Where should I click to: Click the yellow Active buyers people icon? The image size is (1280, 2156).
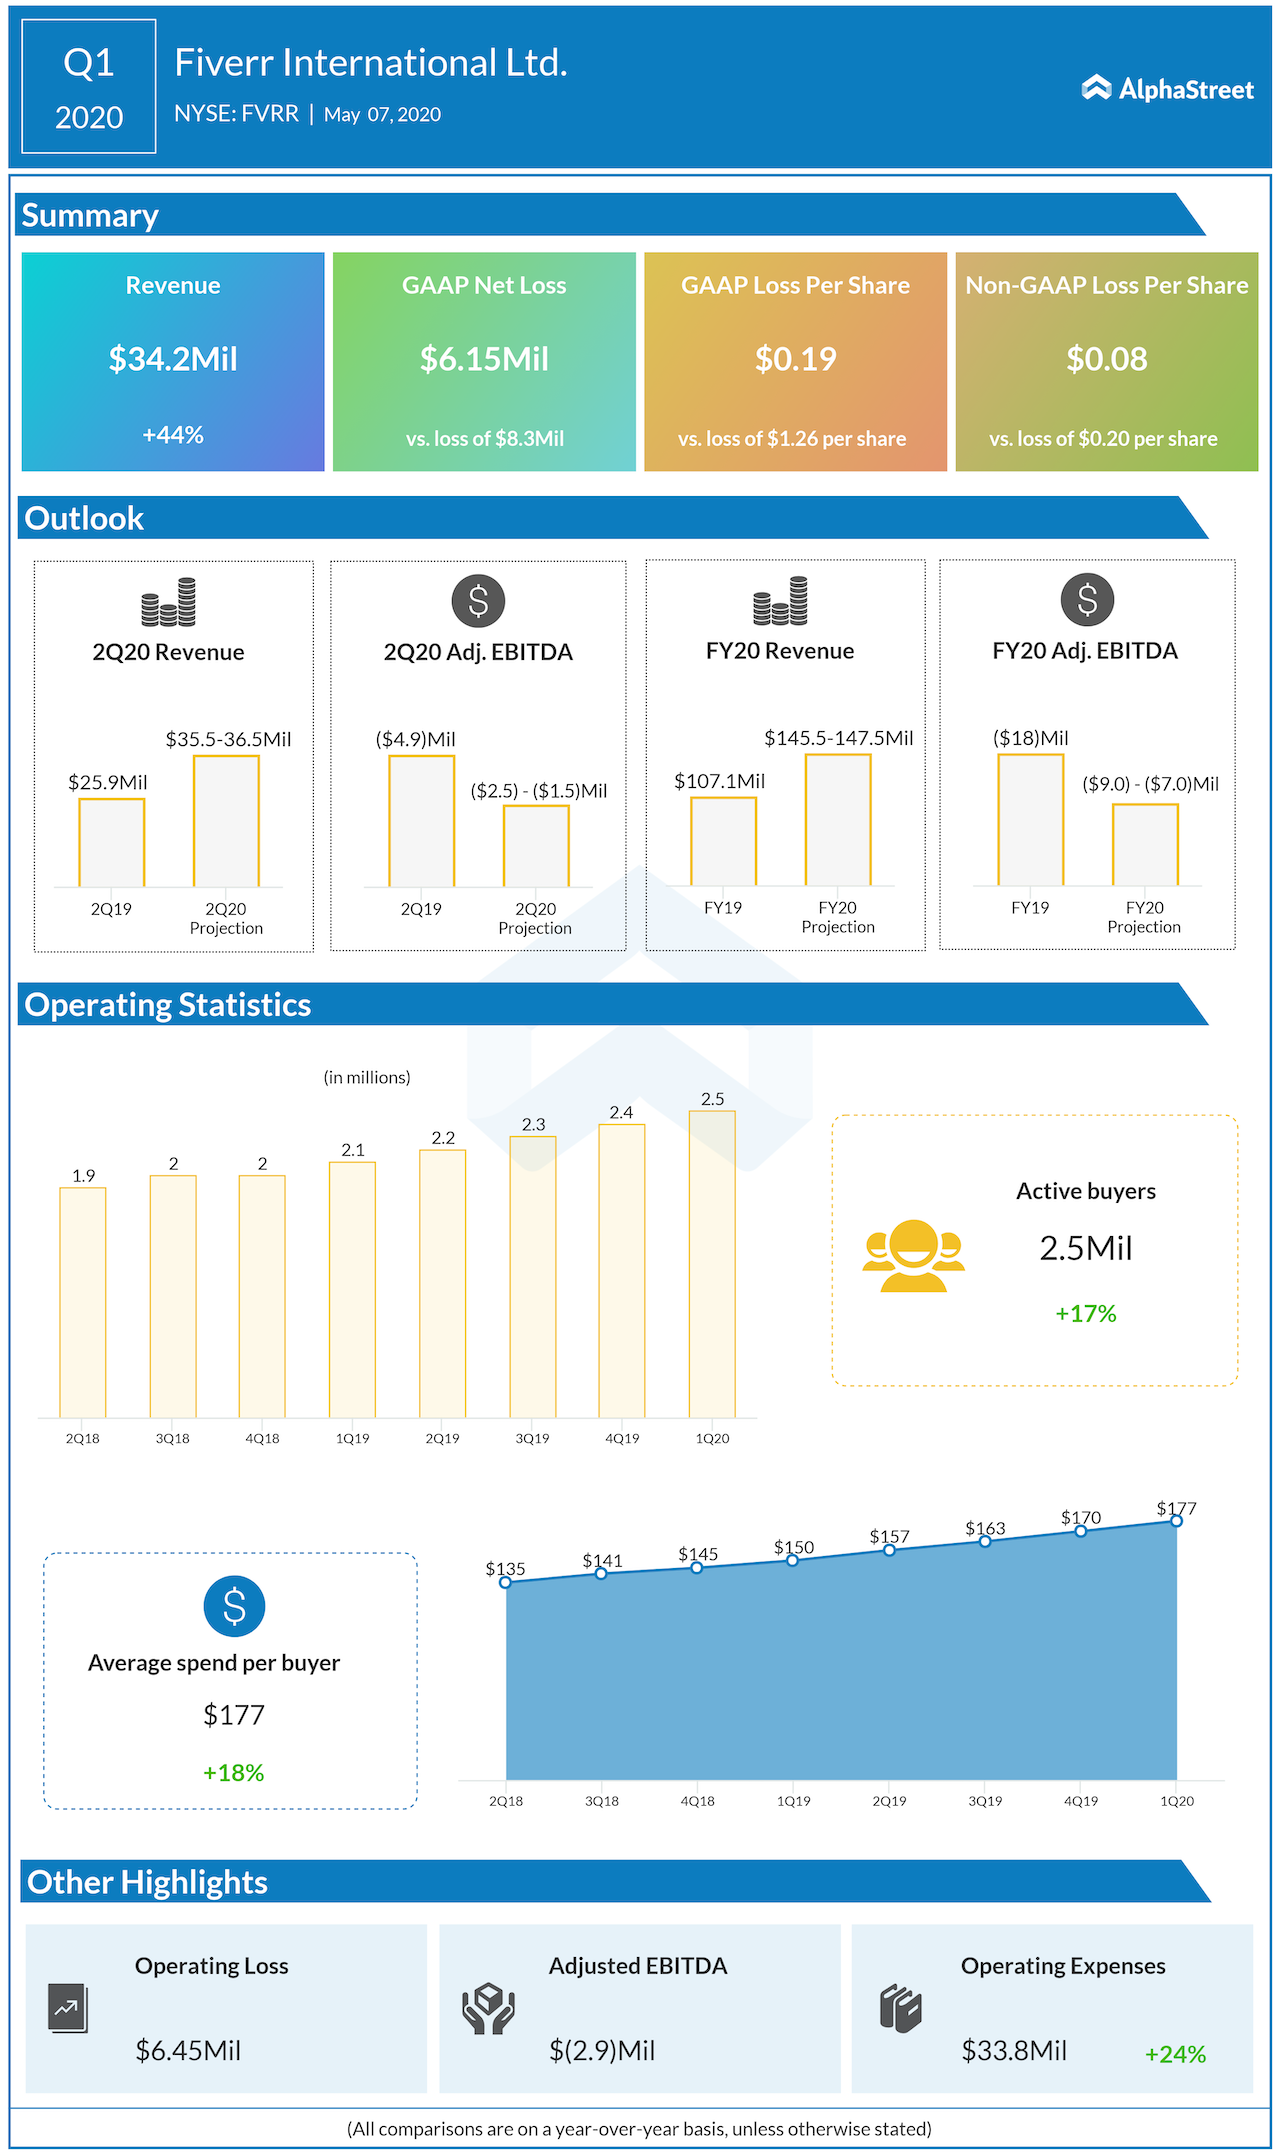click(x=913, y=1256)
